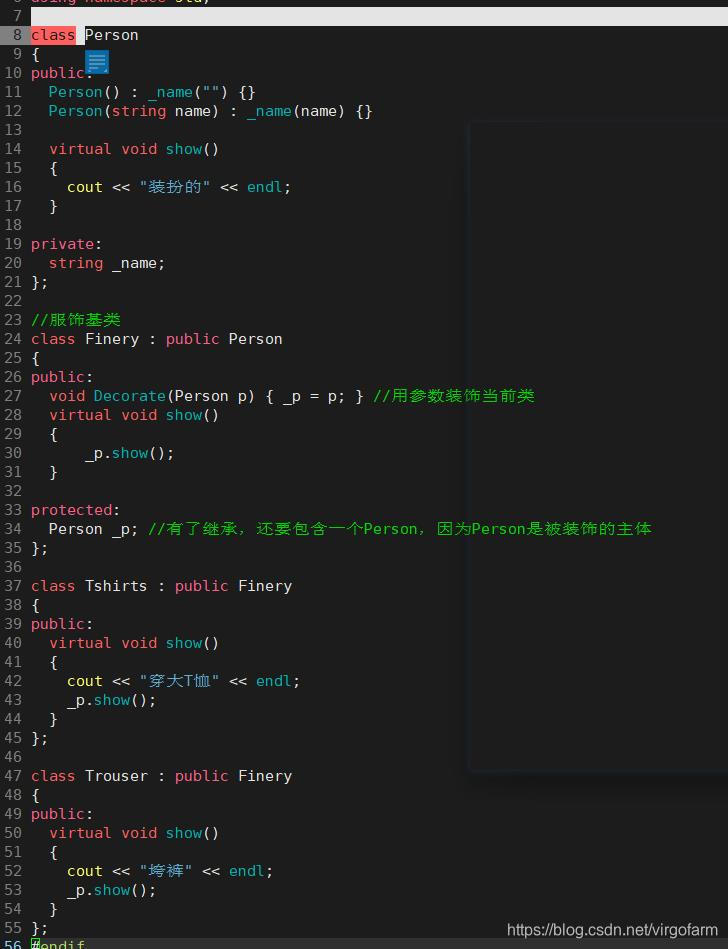The height and width of the screenshot is (949, 728).
Task: Click line number 8 in the gutter
Action: [x=17, y=35]
